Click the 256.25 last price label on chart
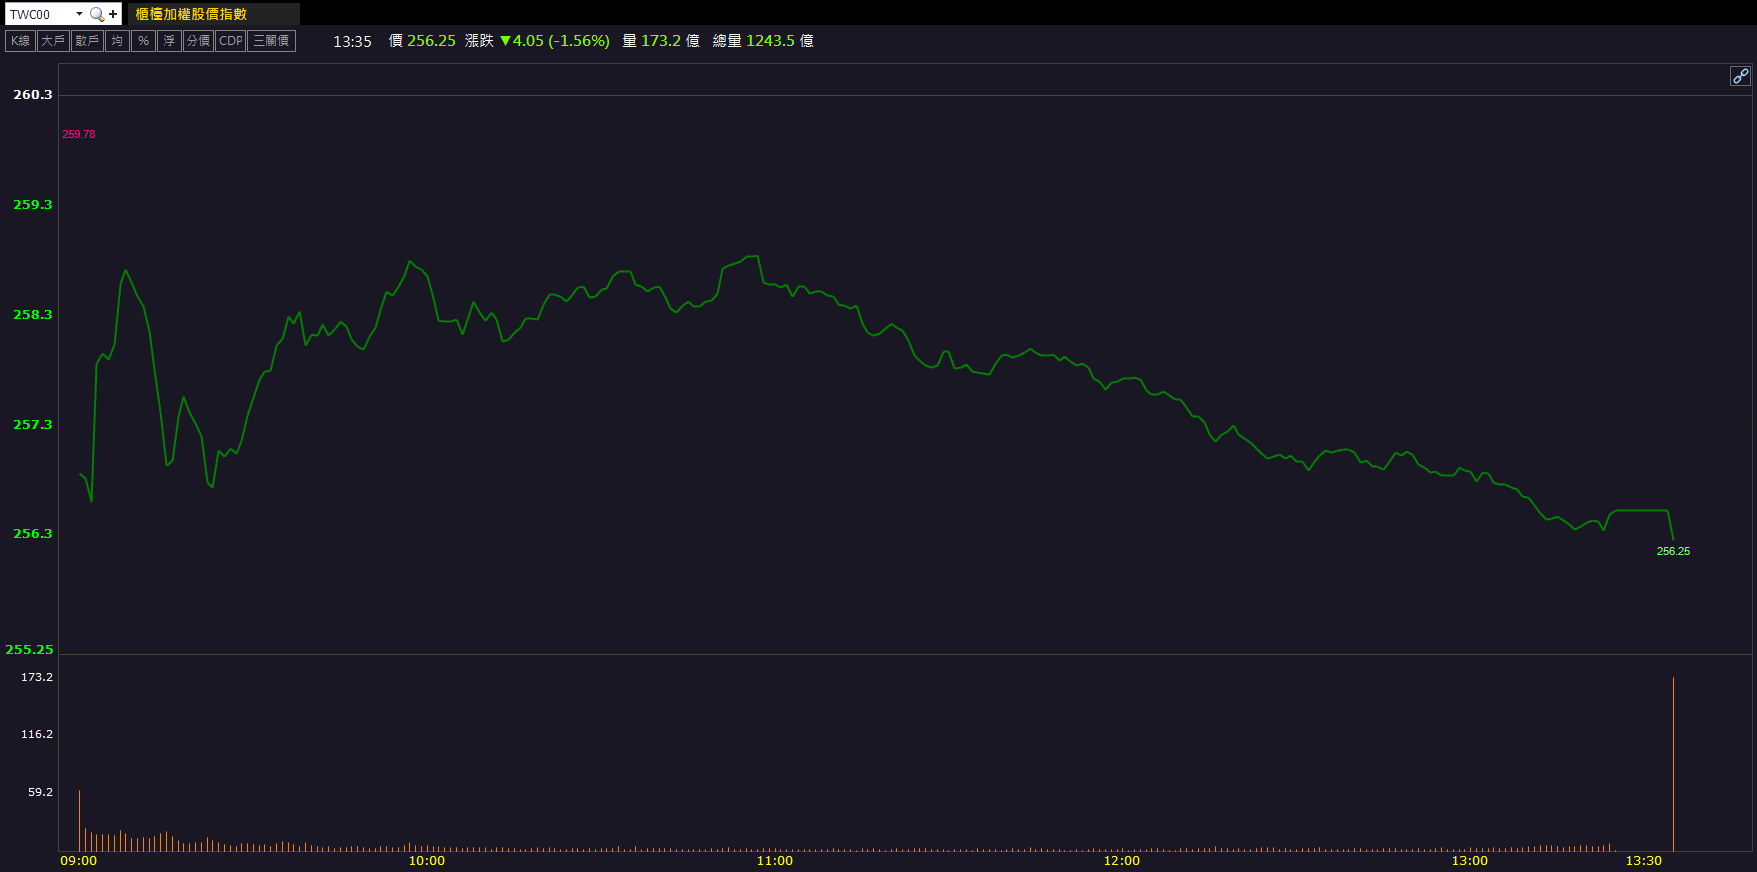 coord(1673,551)
